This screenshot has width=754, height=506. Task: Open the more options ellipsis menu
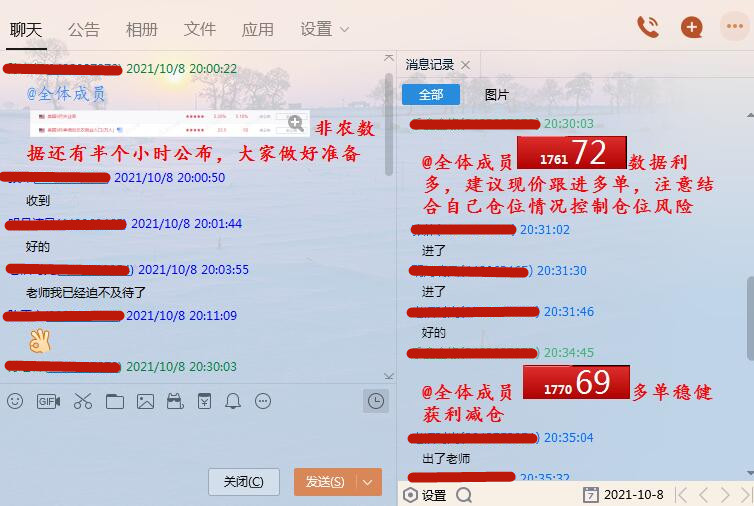pos(734,26)
